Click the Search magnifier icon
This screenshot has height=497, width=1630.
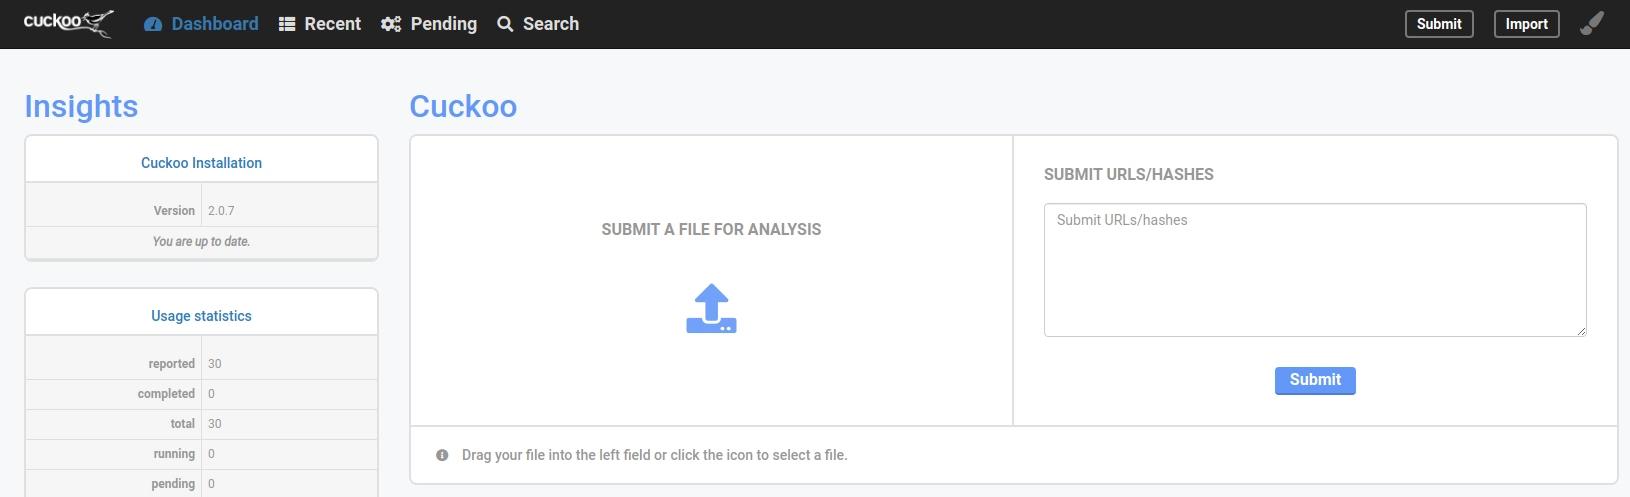[505, 24]
